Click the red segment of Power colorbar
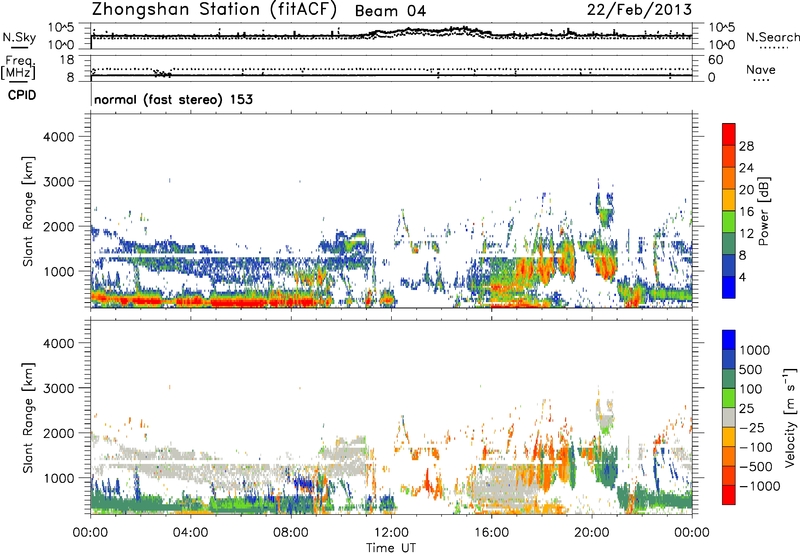800x554 pixels. pos(729,135)
